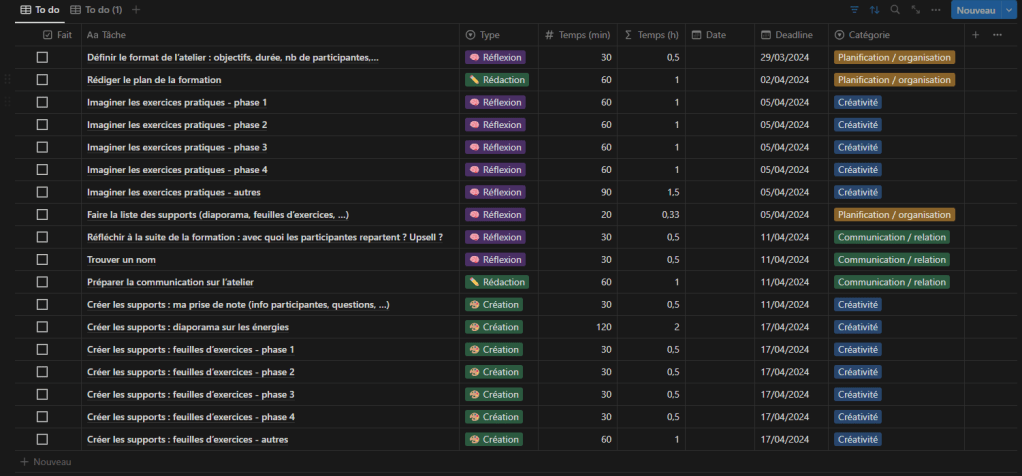The width and height of the screenshot is (1022, 476).
Task: Add a property column with the plus icon
Action: pyautogui.click(x=976, y=35)
